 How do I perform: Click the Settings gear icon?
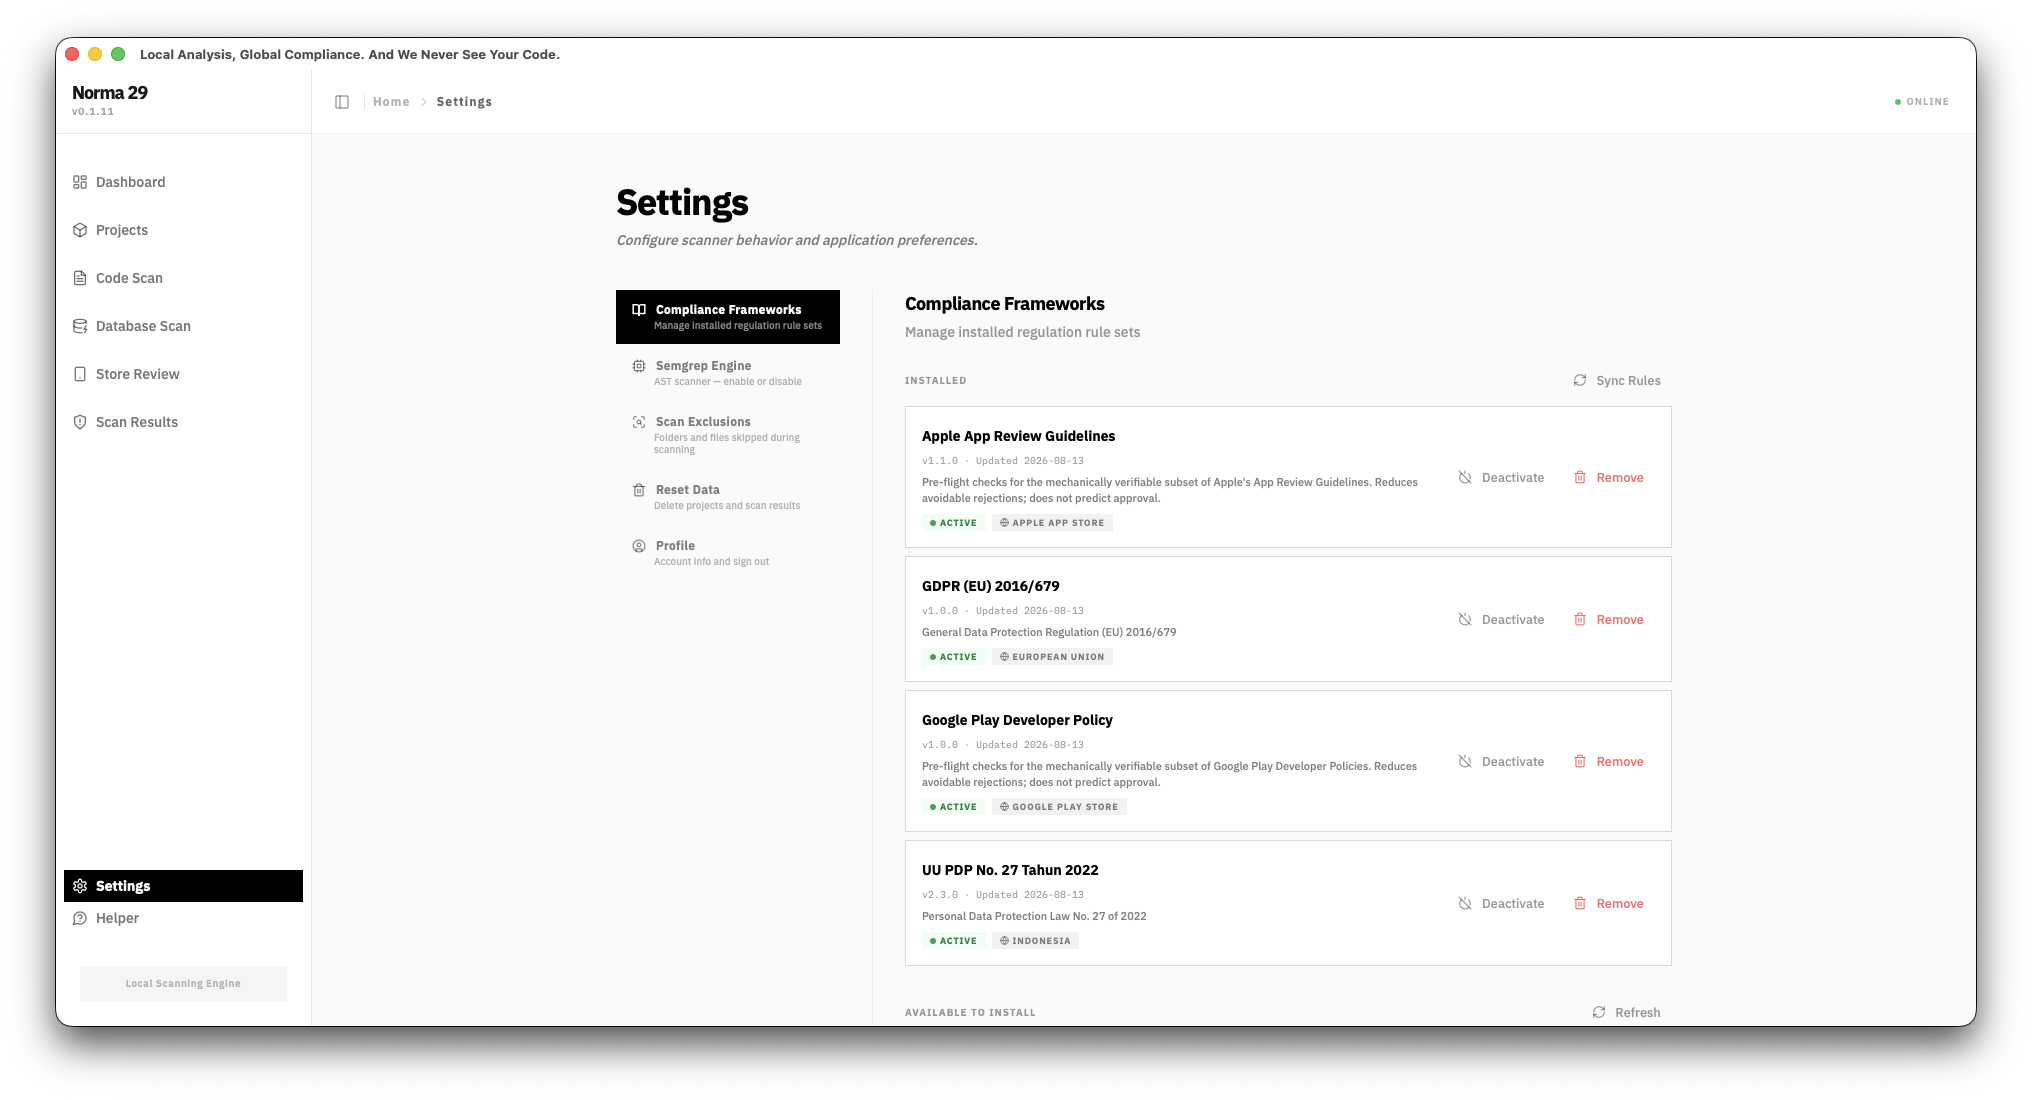tap(80, 886)
